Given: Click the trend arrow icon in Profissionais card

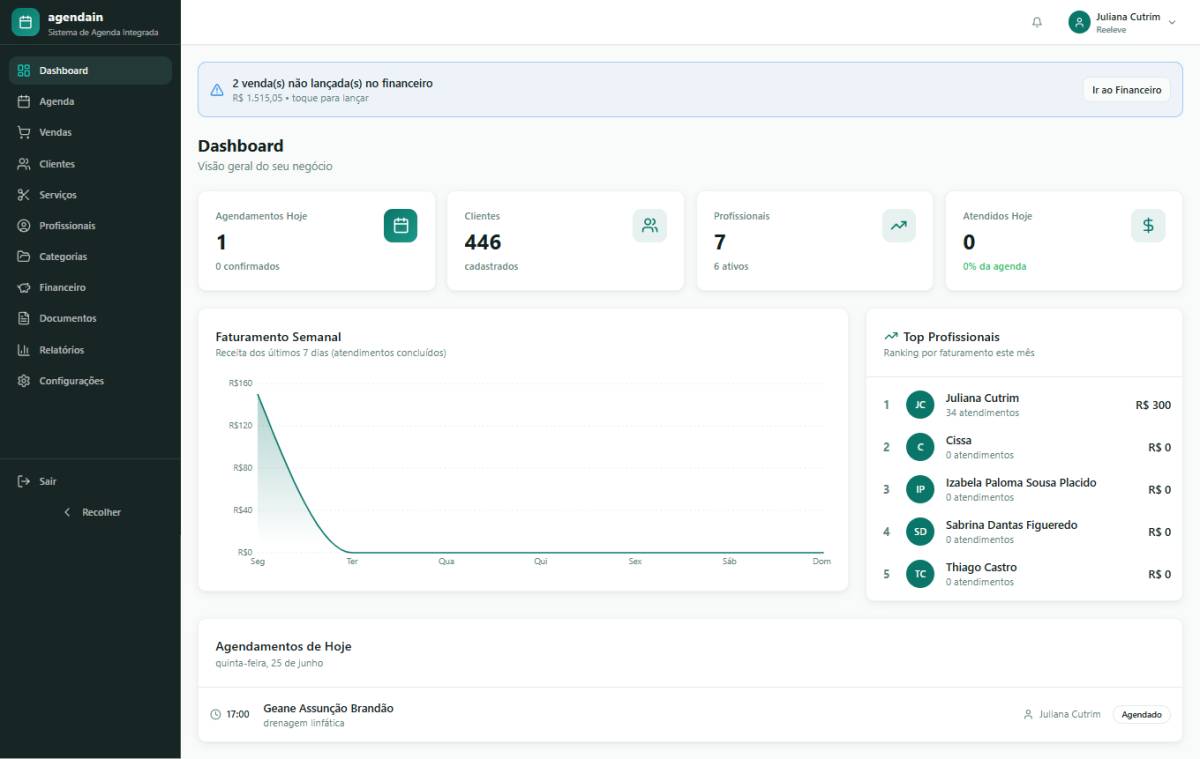Looking at the screenshot, I should pyautogui.click(x=899, y=226).
